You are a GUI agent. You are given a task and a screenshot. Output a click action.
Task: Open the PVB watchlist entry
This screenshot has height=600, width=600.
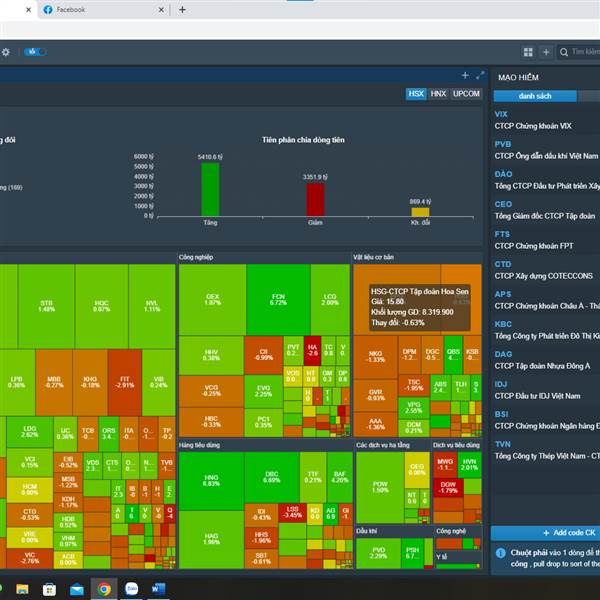[x=547, y=150]
